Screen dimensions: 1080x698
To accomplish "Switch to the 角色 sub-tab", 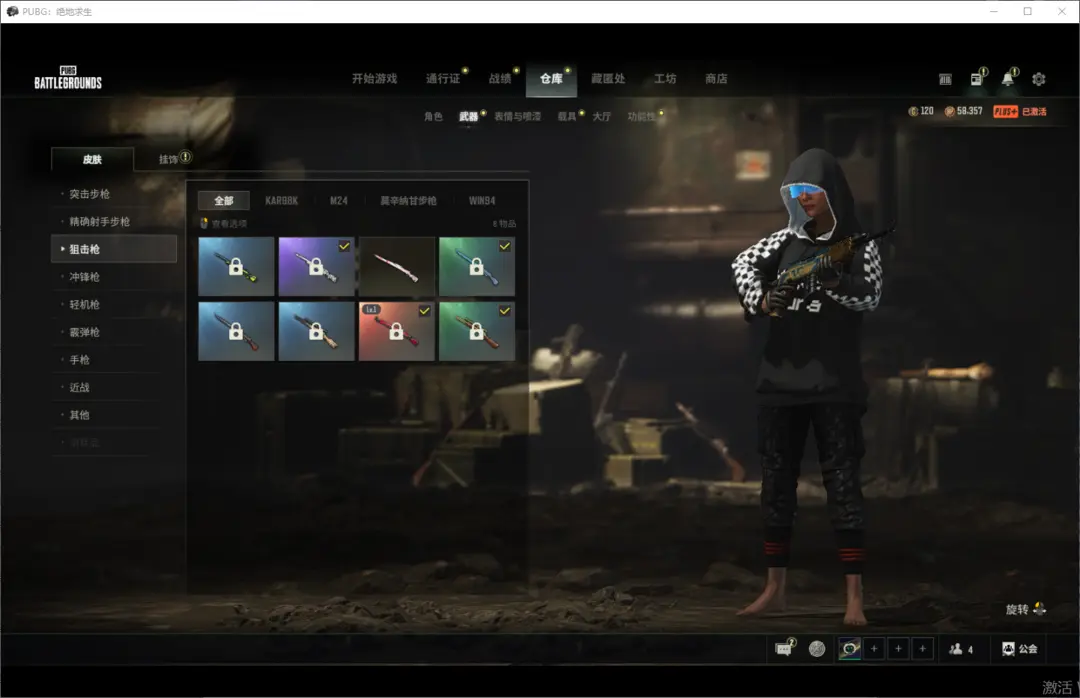I will (x=433, y=116).
